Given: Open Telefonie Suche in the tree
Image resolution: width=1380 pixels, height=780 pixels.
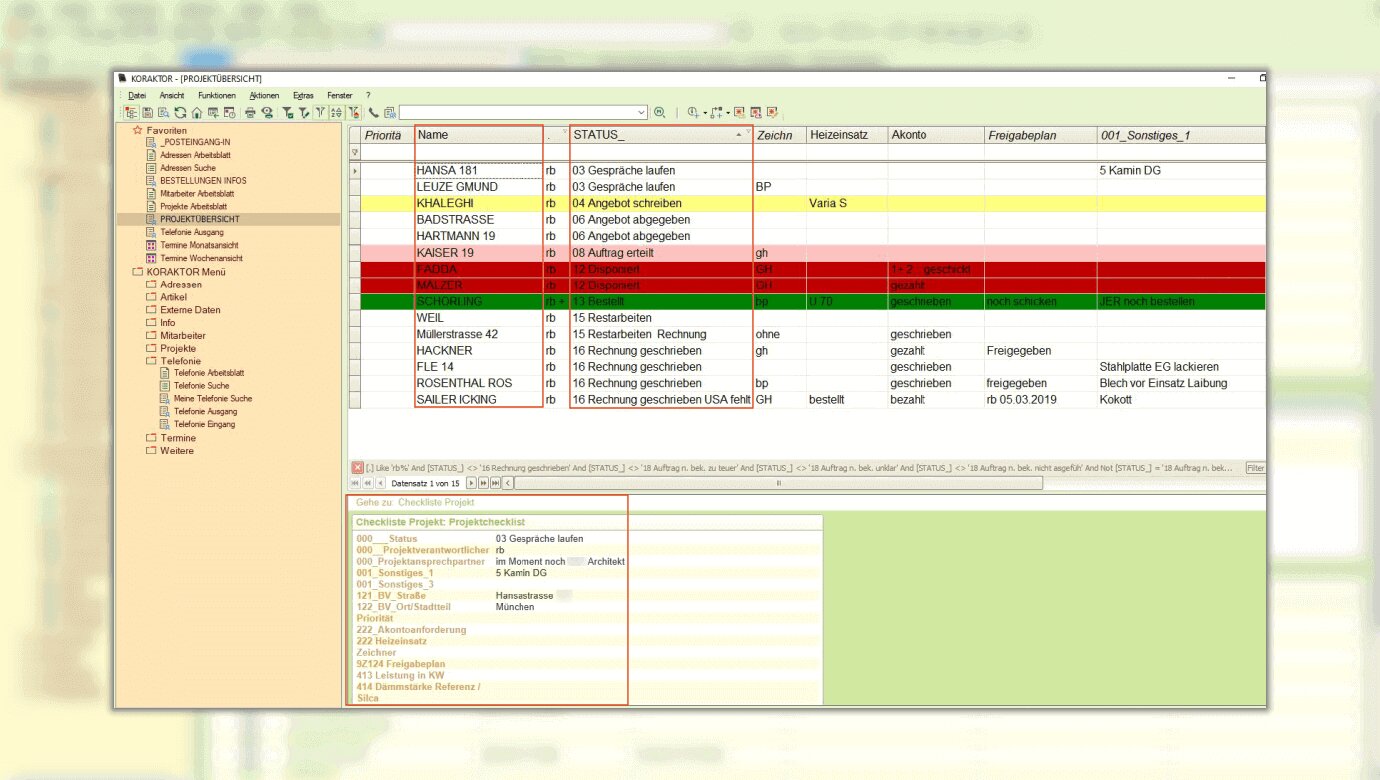Looking at the screenshot, I should (201, 386).
